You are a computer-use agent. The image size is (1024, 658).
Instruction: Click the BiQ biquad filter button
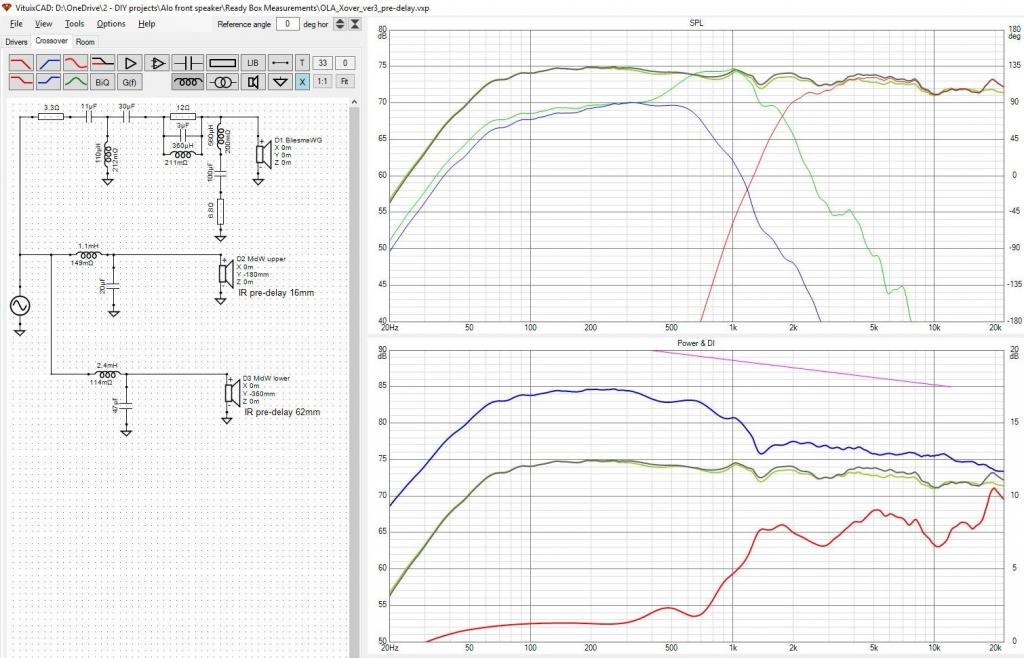pos(103,82)
